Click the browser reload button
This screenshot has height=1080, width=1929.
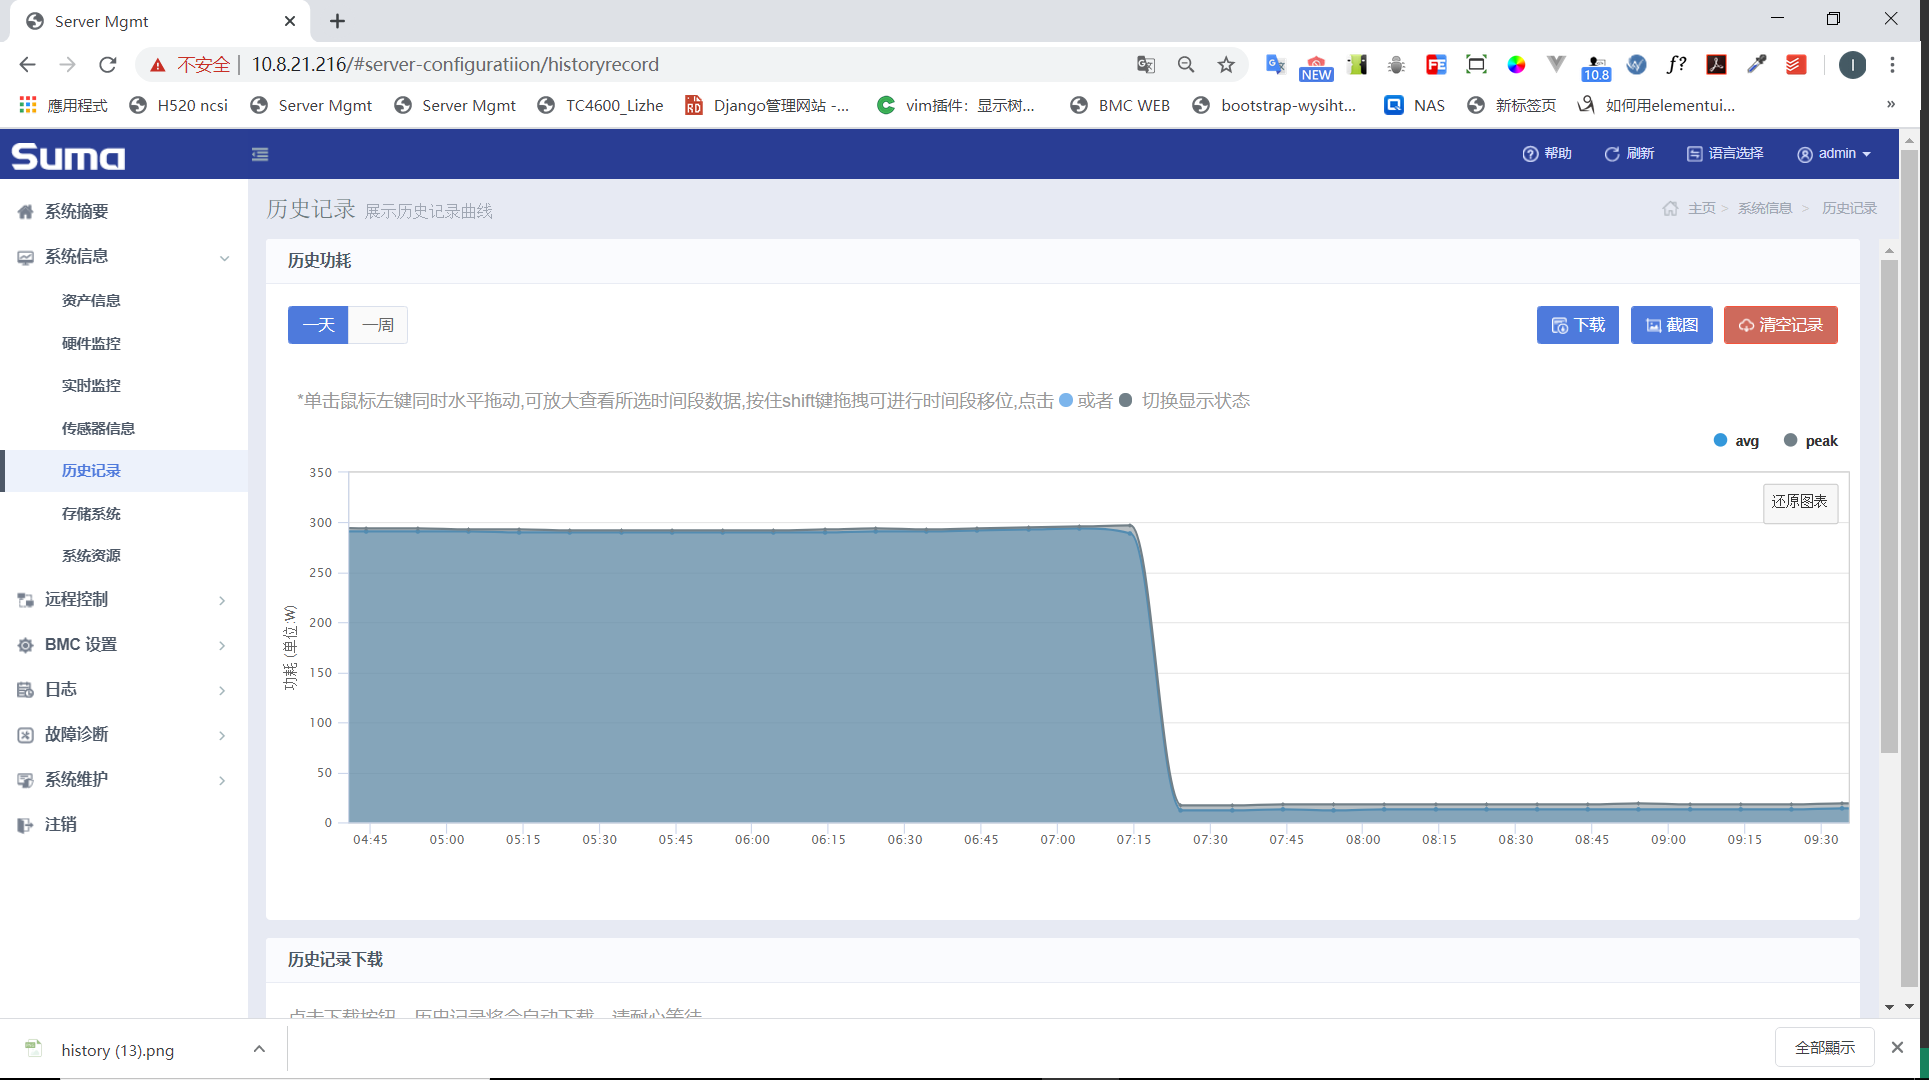coord(108,65)
